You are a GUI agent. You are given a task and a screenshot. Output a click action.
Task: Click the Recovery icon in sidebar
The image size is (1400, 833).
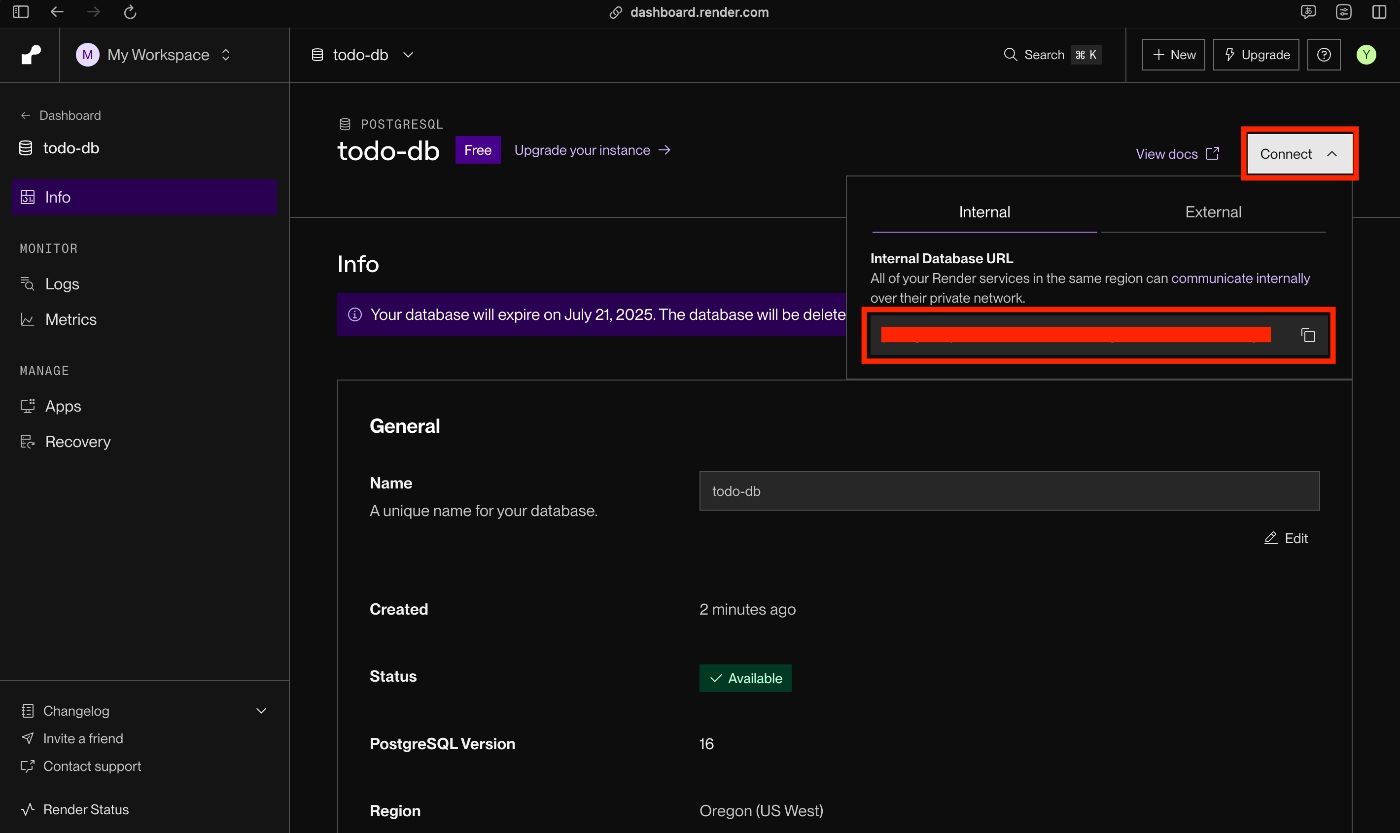point(27,442)
